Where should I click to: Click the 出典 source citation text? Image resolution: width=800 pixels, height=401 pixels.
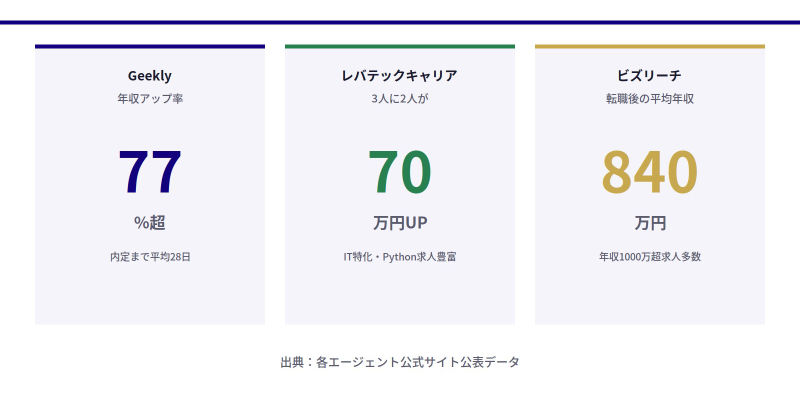pos(400,362)
